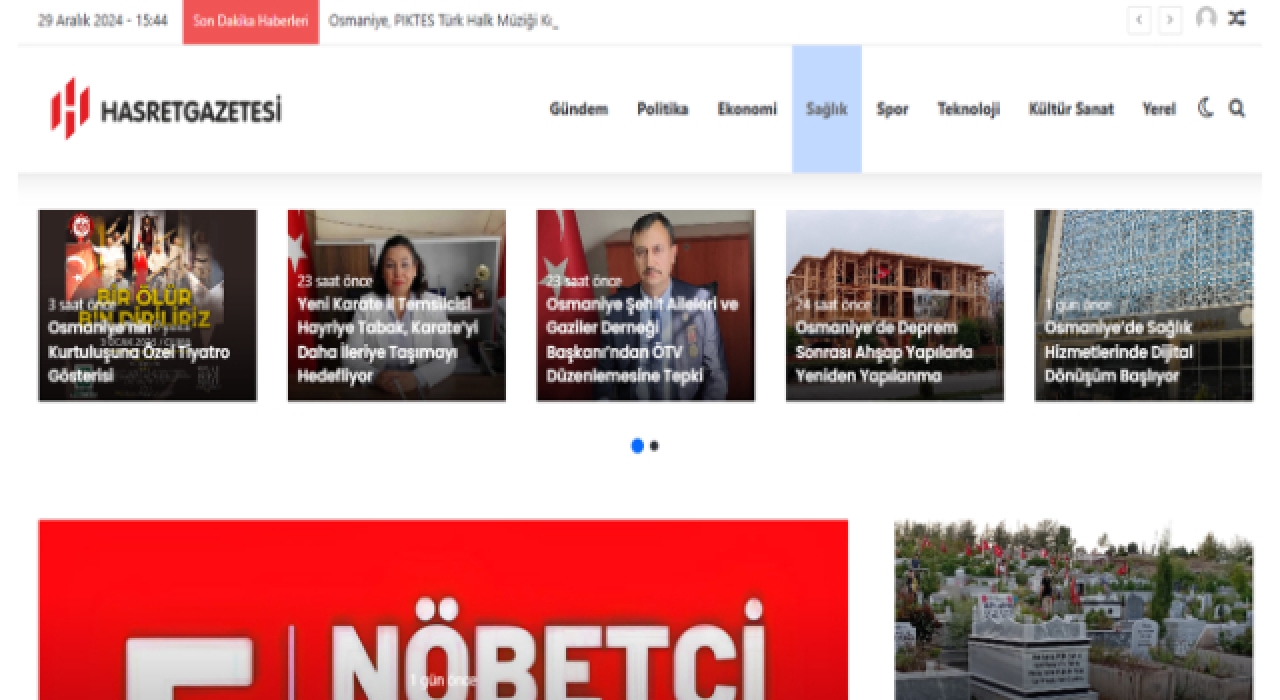
Task: Click the Hasret Gazetesi logo
Action: (166, 108)
